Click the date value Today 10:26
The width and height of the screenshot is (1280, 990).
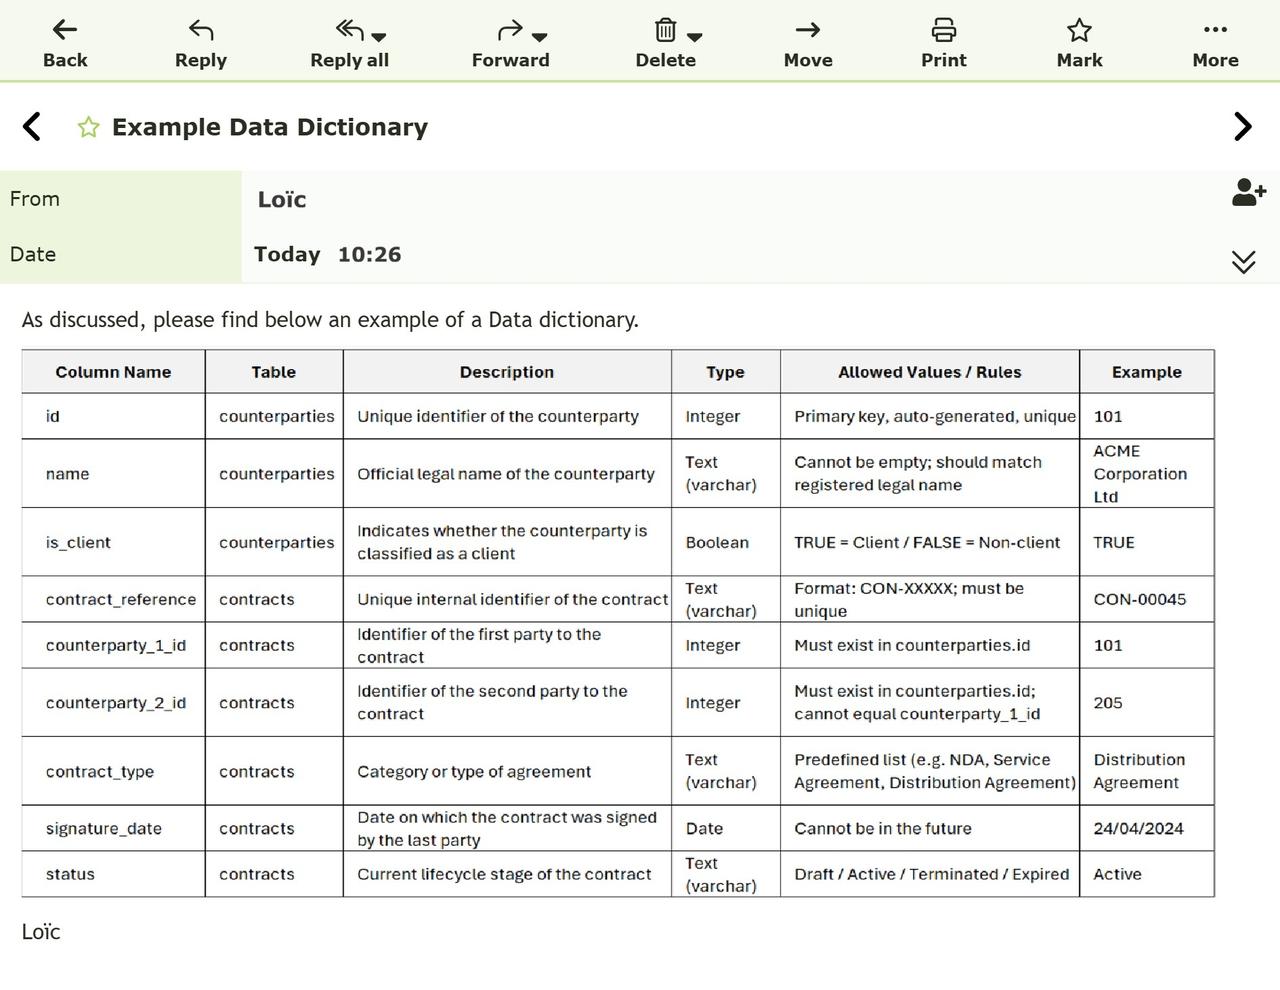327,254
